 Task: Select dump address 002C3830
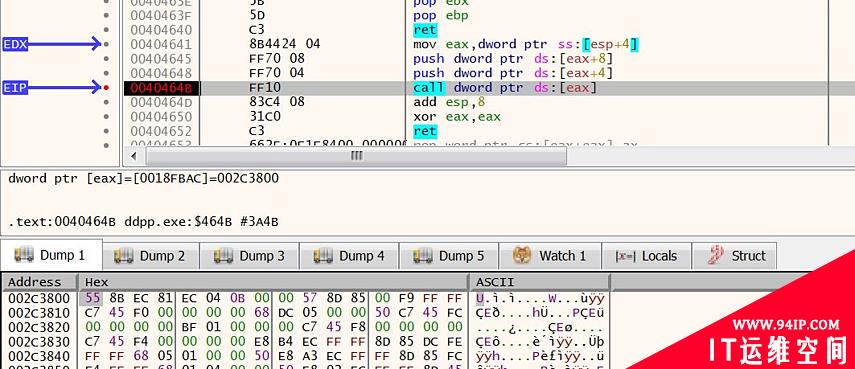pyautogui.click(x=39, y=342)
